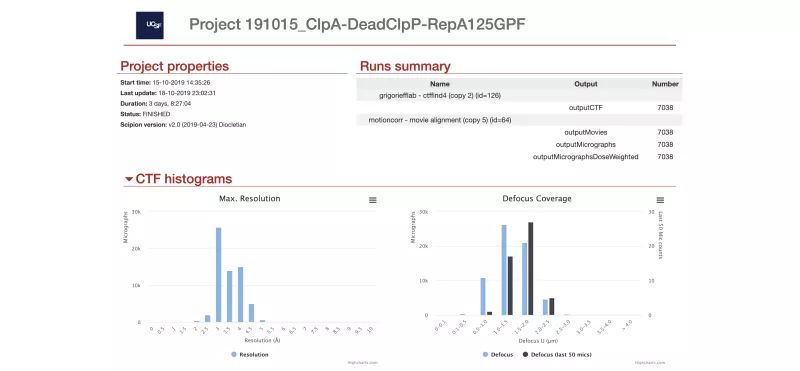800x371 pixels.
Task: Click the outputMicrographsDoseWeighted entry
Action: (586, 157)
